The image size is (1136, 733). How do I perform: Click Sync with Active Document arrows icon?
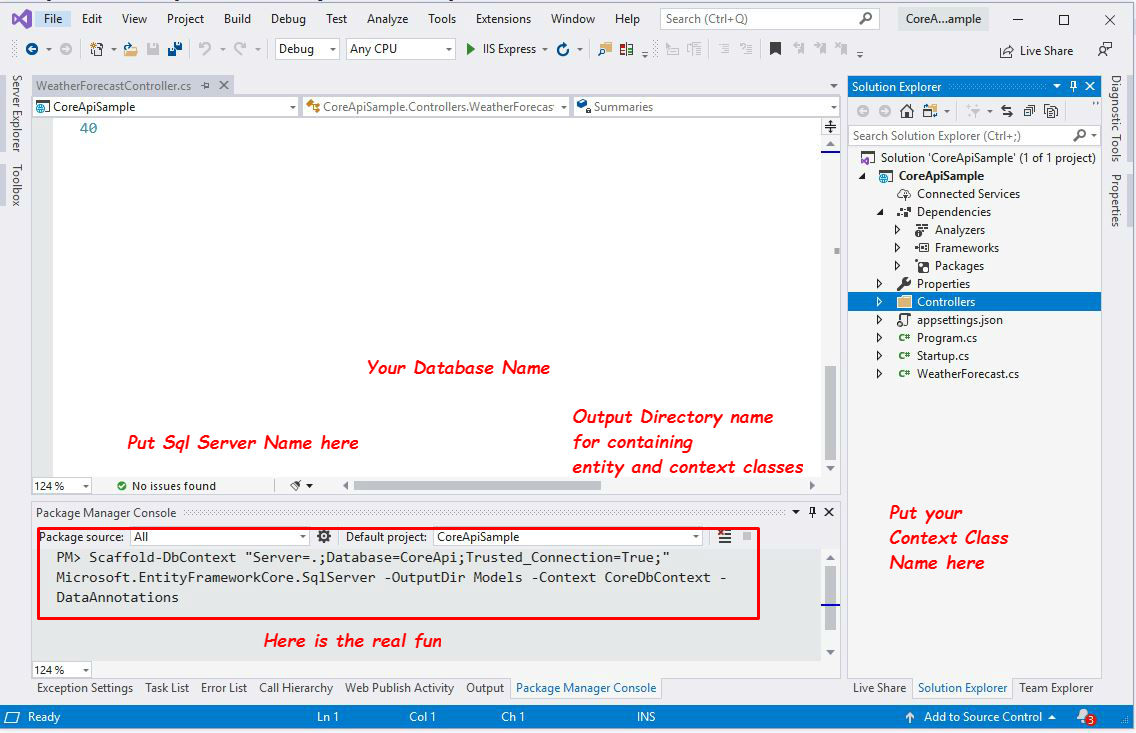[x=1006, y=111]
